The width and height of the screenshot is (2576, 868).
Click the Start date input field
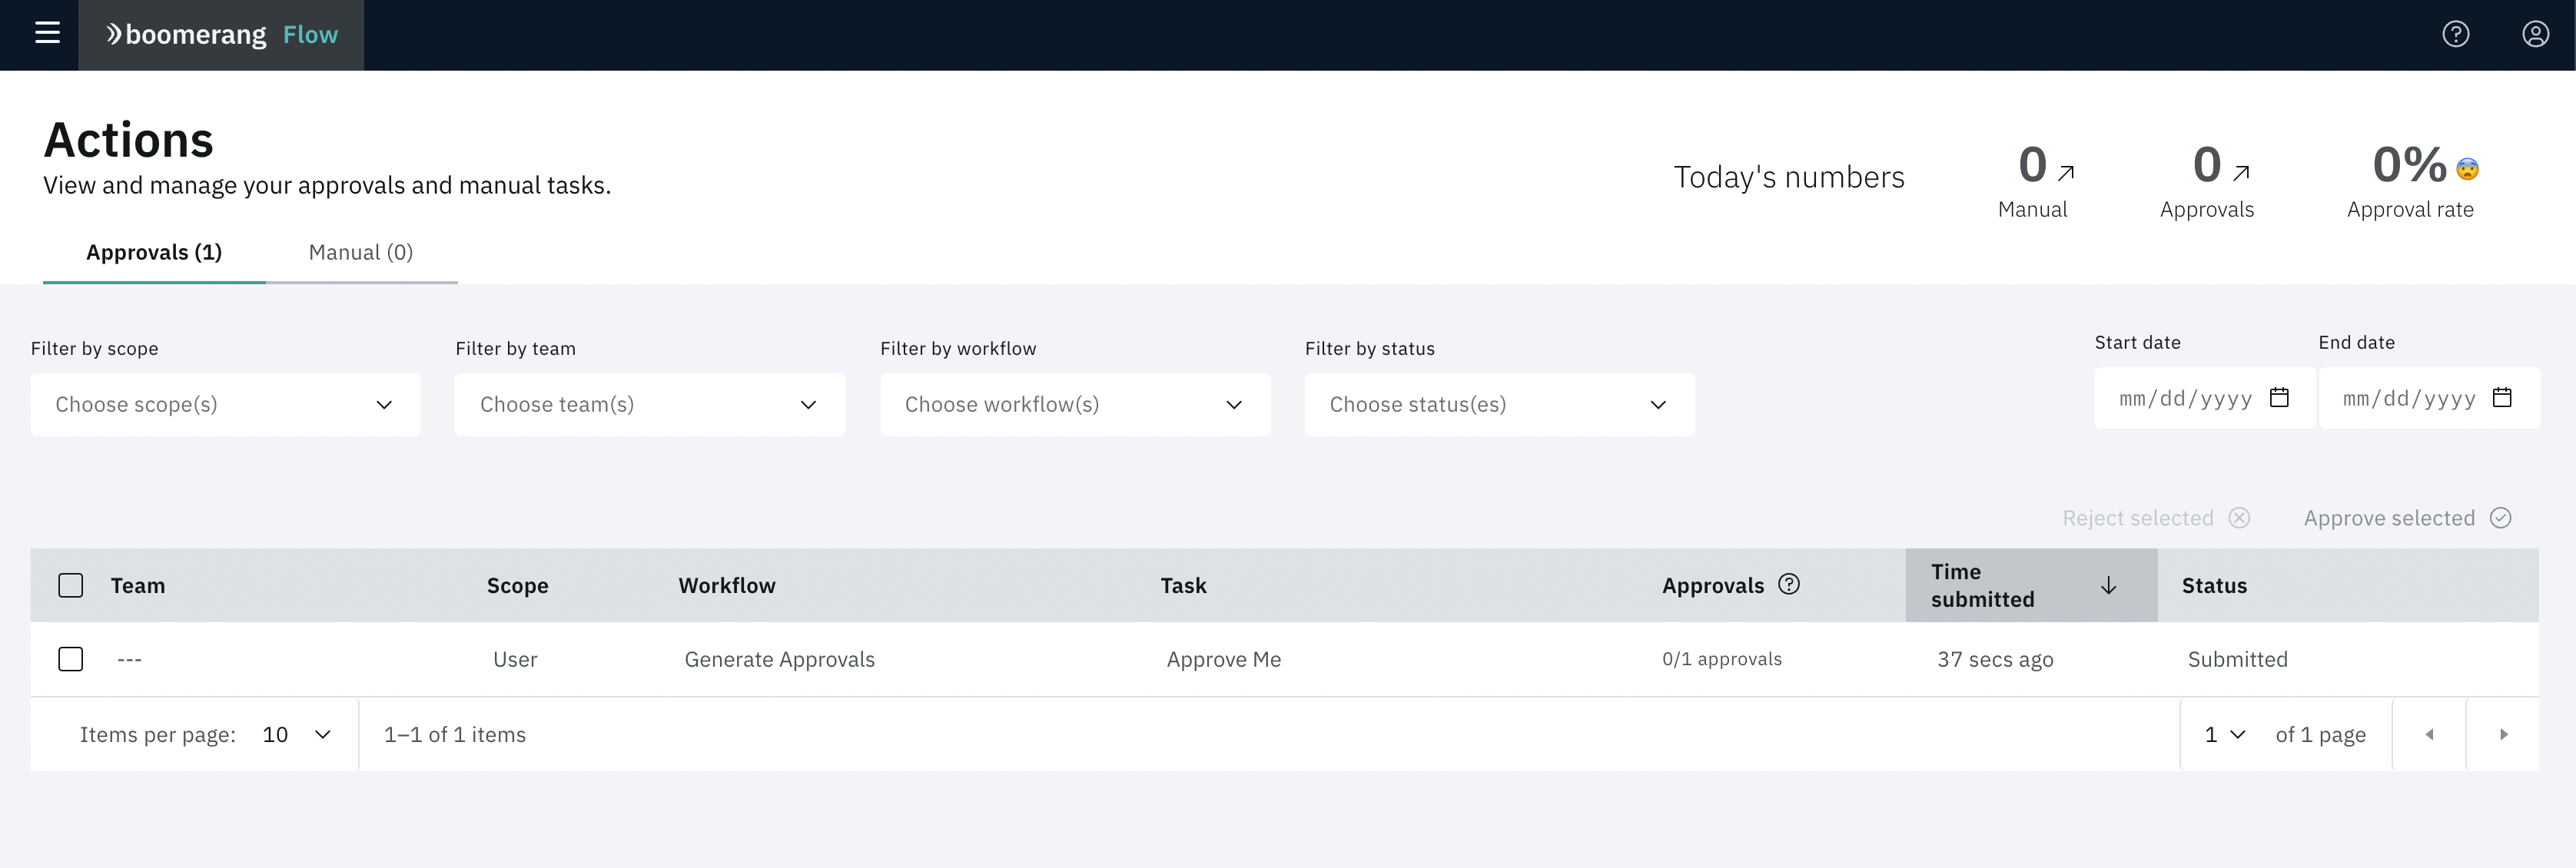[x=2185, y=399]
